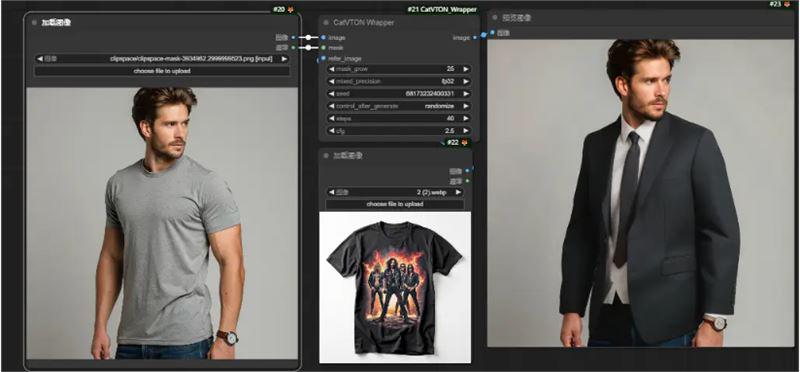Select node #20's blue image output socket
Viewport: 800px width, 372px height.
[x=293, y=38]
